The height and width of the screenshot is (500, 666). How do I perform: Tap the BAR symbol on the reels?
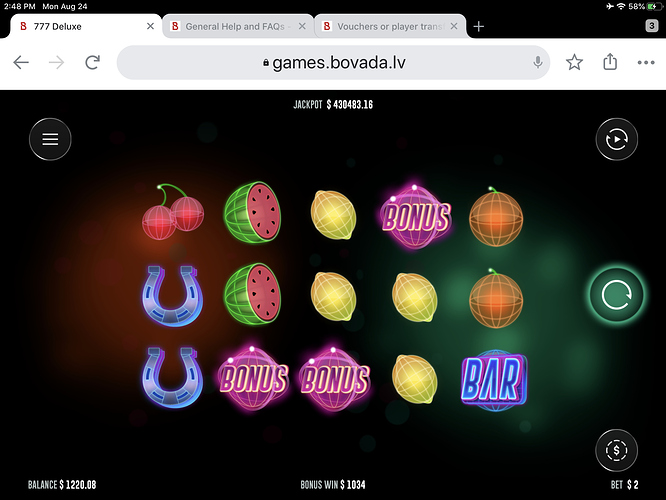(x=494, y=379)
